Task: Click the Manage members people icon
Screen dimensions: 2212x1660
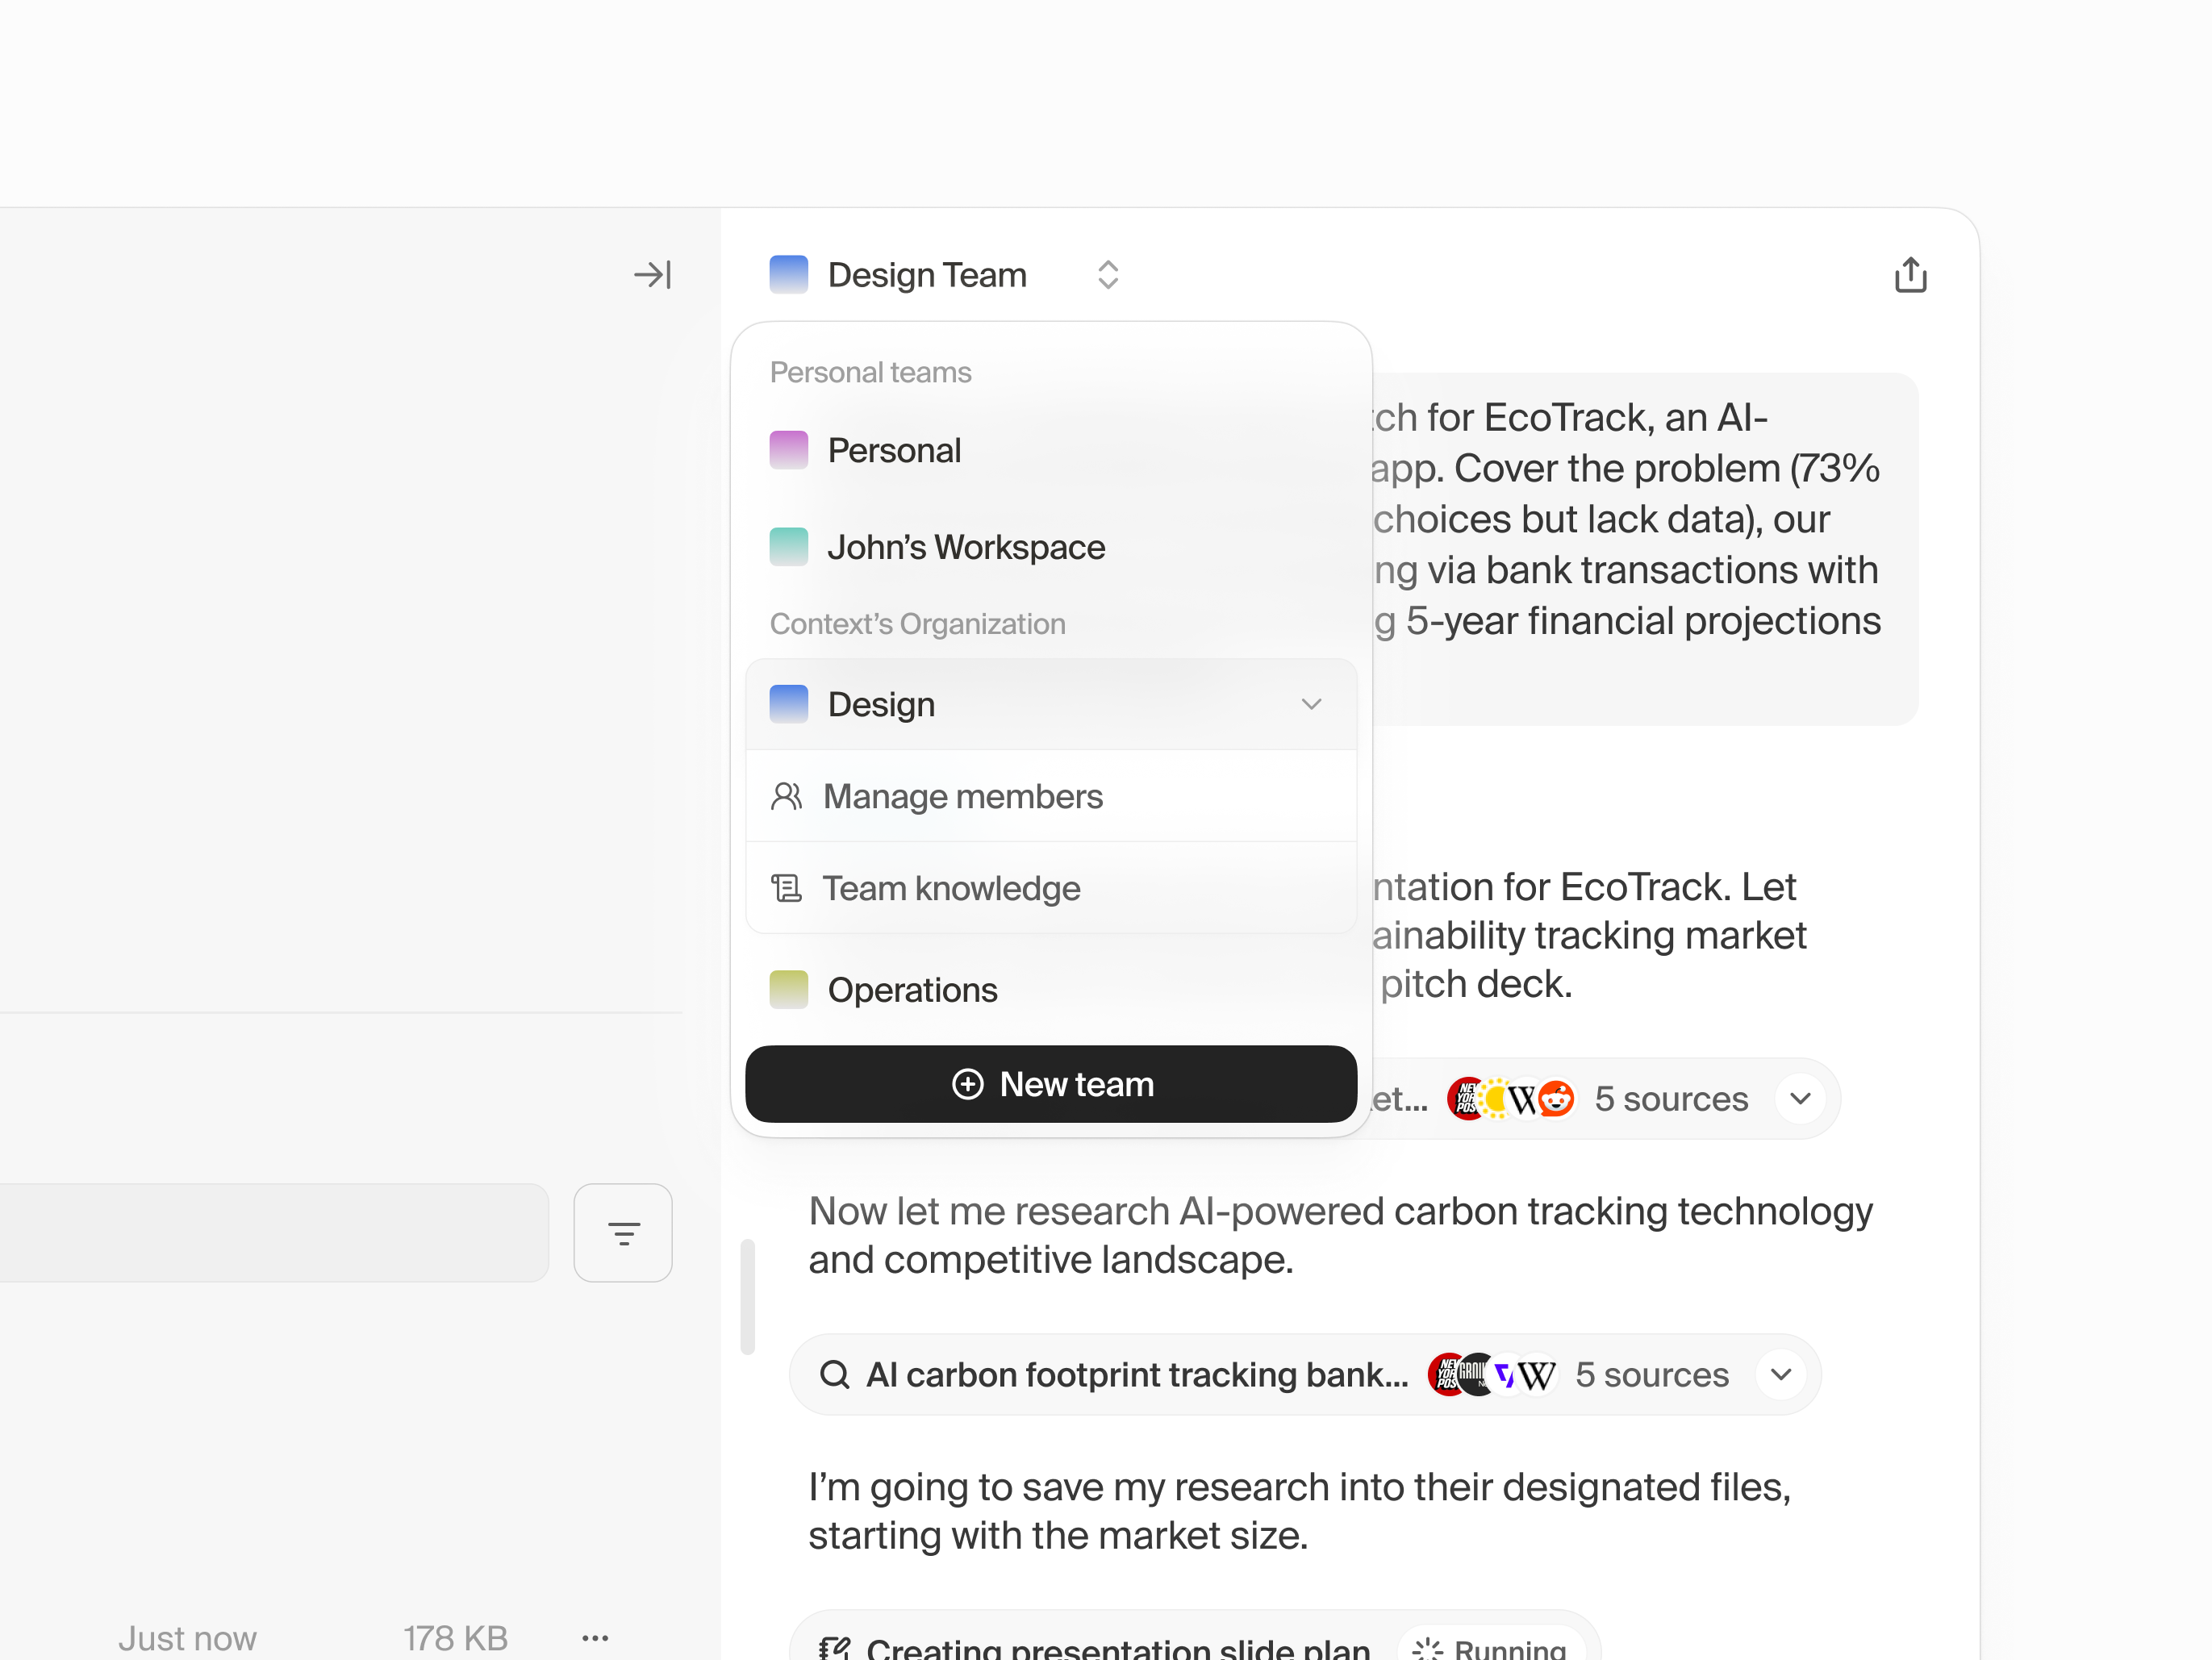Action: point(787,796)
